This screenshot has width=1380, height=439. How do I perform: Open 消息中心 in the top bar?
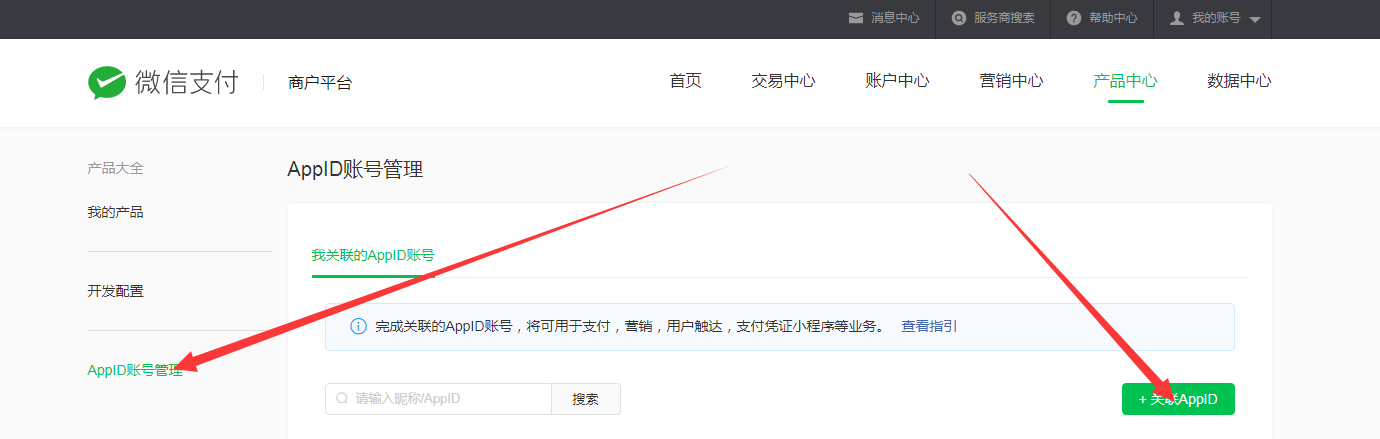click(x=895, y=18)
